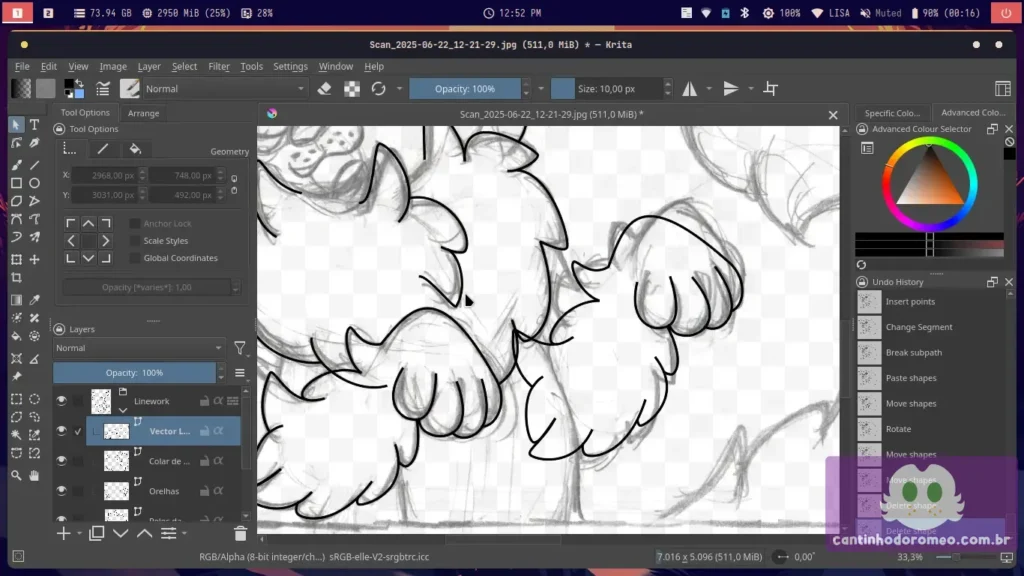The image size is (1024, 576).
Task: Select the Gradient tool
Action: [16, 300]
